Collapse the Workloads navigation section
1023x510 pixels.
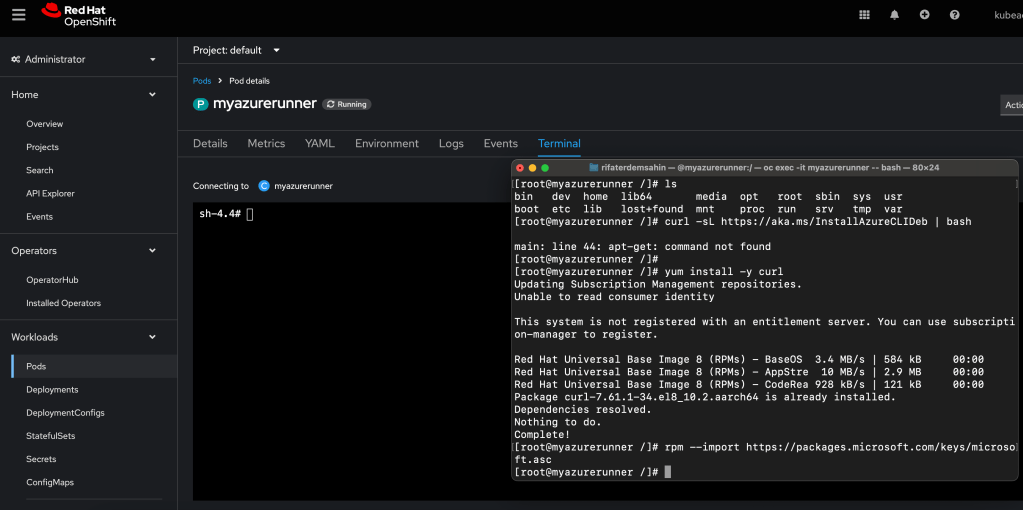[x=84, y=337]
